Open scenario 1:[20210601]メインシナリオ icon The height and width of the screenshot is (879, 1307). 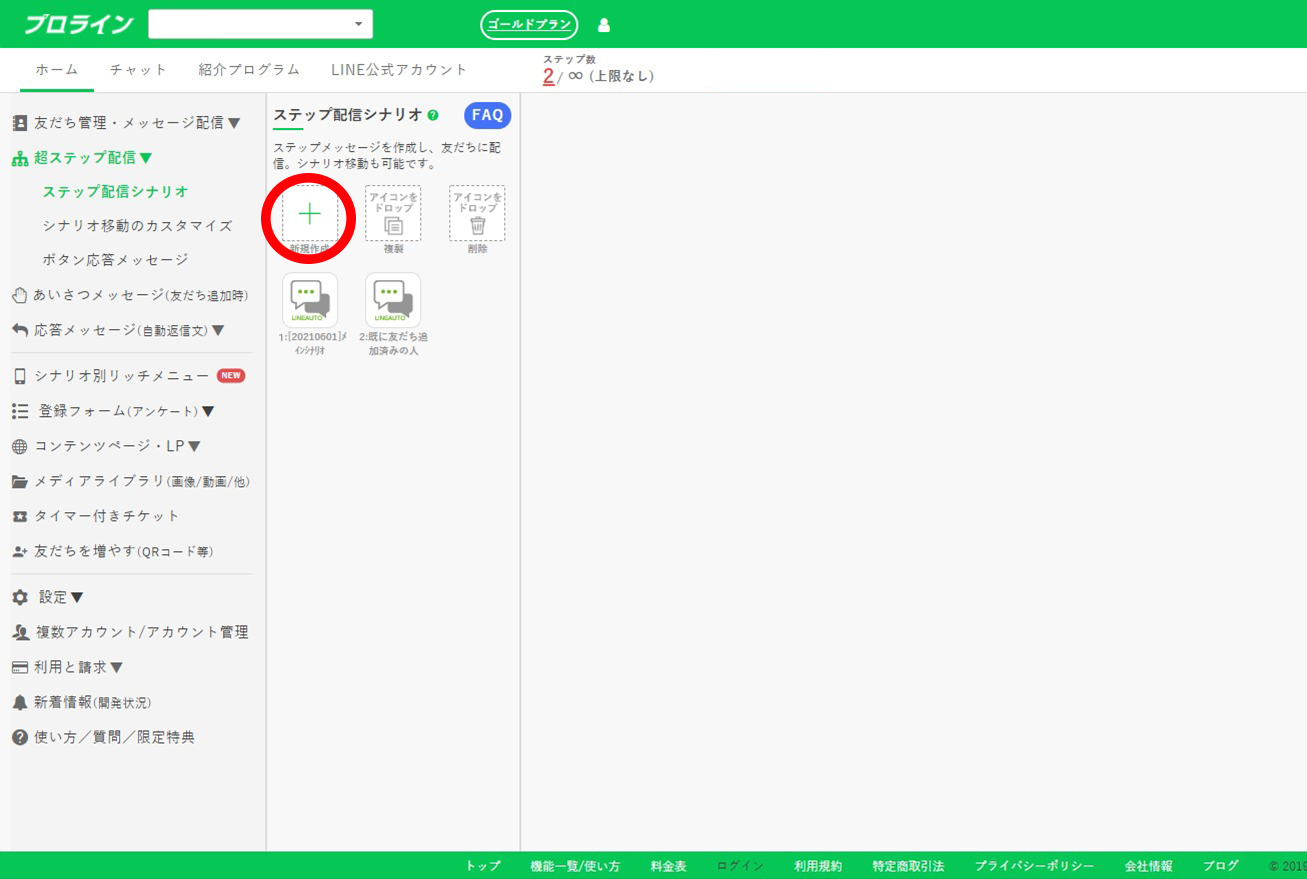[310, 300]
